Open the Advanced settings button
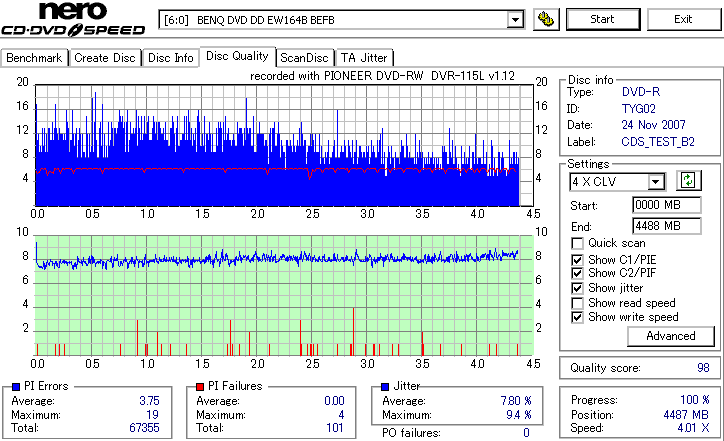The height and width of the screenshot is (441, 724). click(670, 336)
